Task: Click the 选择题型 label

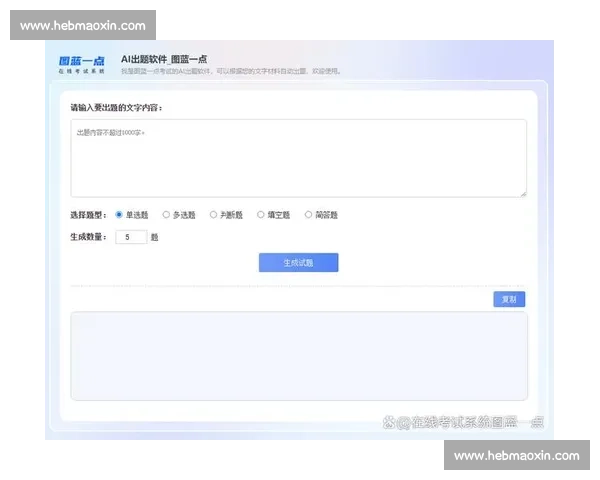Action: 88,215
